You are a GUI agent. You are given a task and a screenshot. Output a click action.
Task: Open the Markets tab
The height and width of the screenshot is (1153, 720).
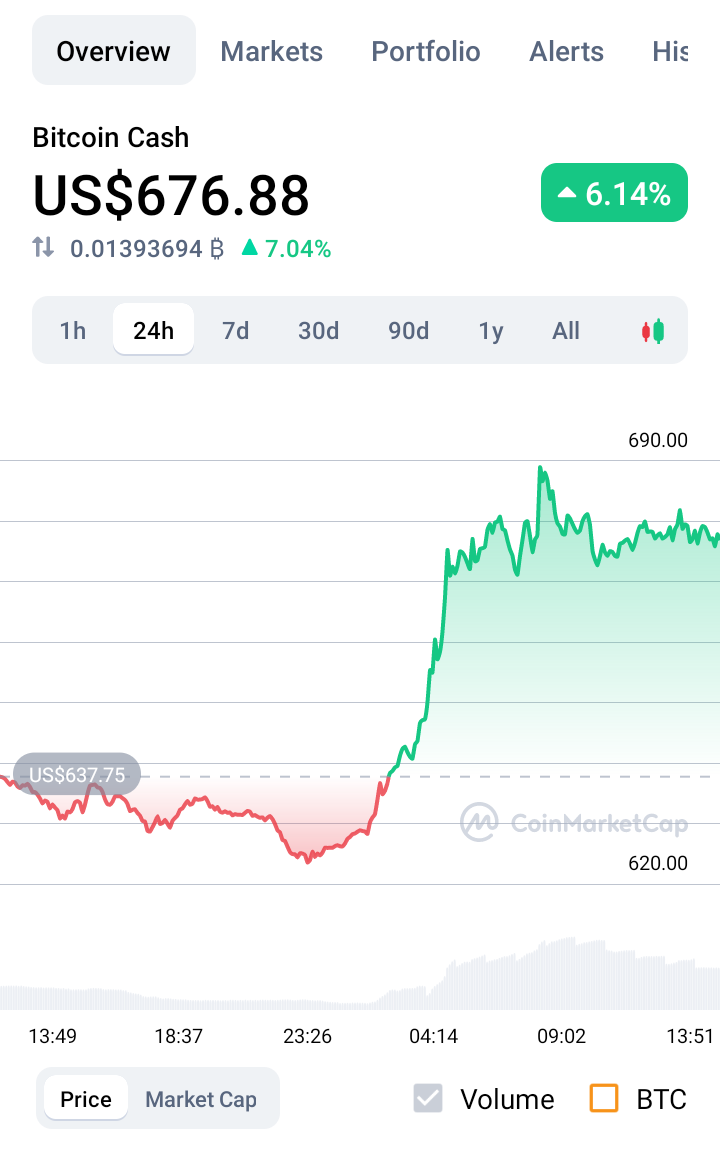[271, 51]
